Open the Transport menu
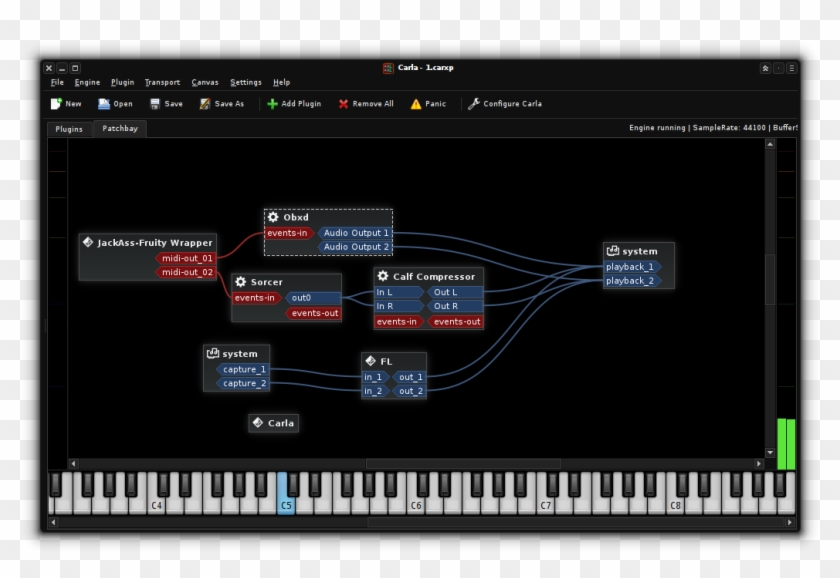Image resolution: width=840 pixels, height=578 pixels. 162,82
